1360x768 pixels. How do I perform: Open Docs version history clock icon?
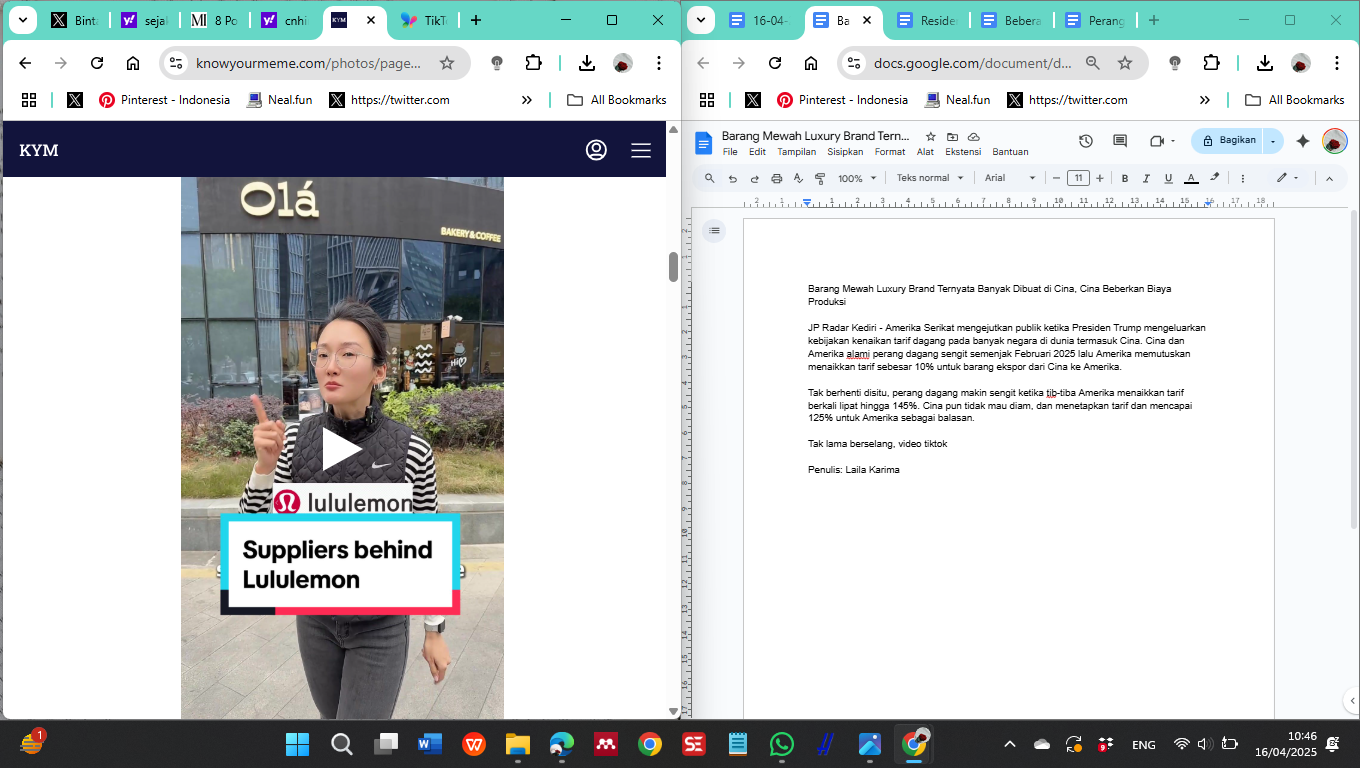pyautogui.click(x=1086, y=141)
